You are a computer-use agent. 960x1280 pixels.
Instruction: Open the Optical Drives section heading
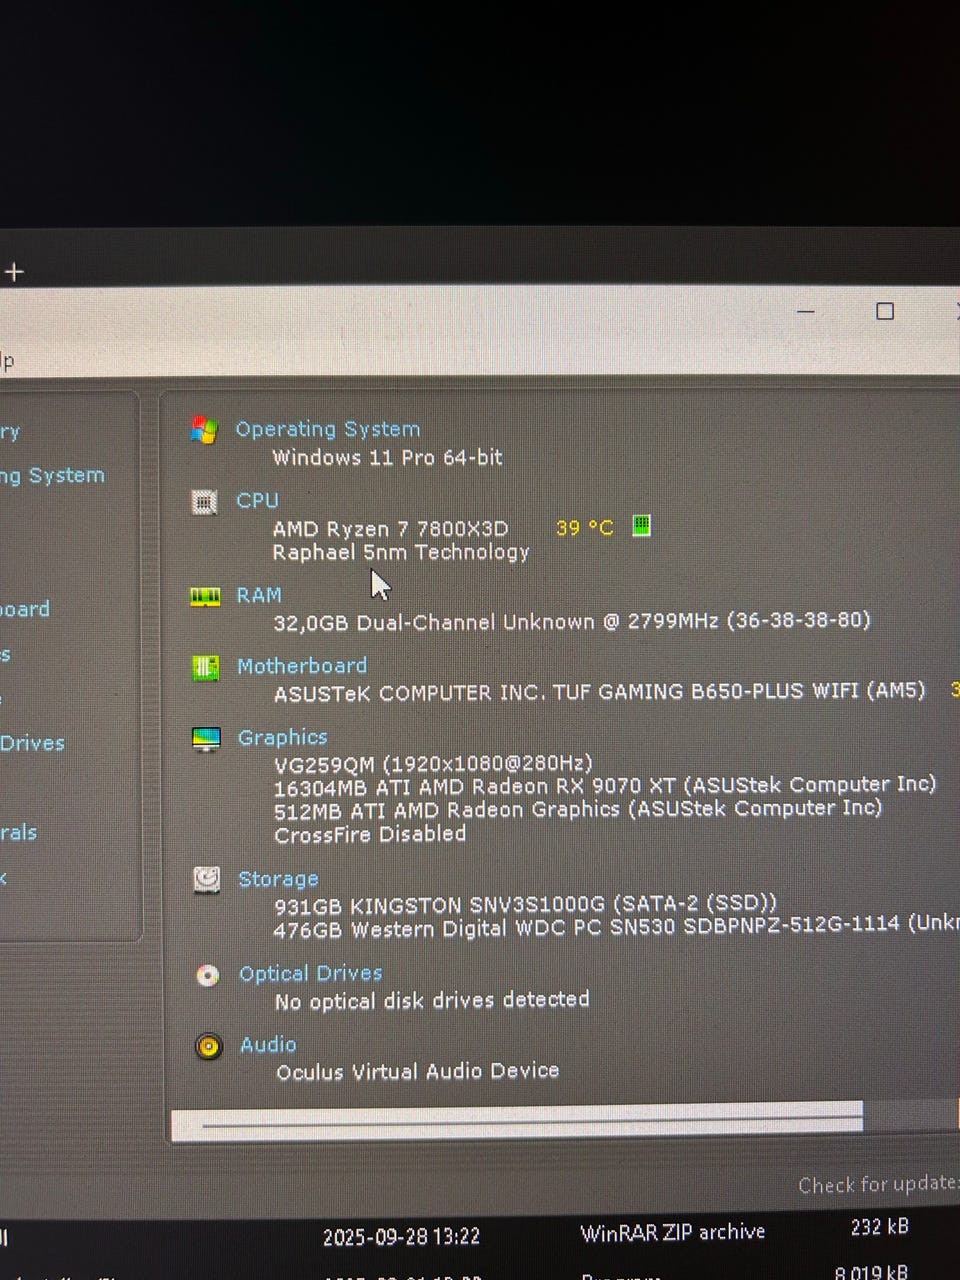point(311,973)
